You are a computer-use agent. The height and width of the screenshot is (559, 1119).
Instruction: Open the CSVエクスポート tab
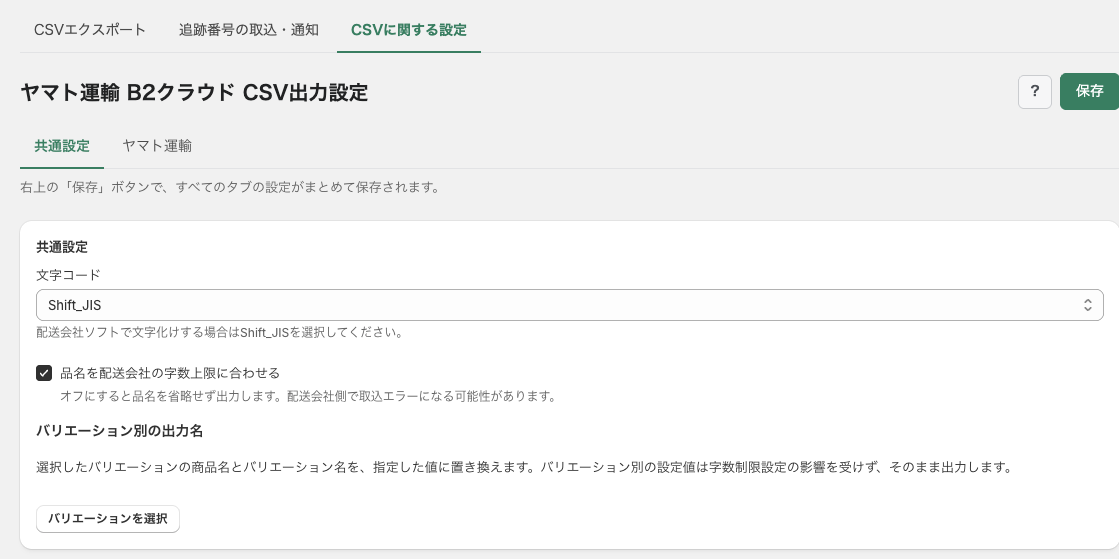point(90,30)
